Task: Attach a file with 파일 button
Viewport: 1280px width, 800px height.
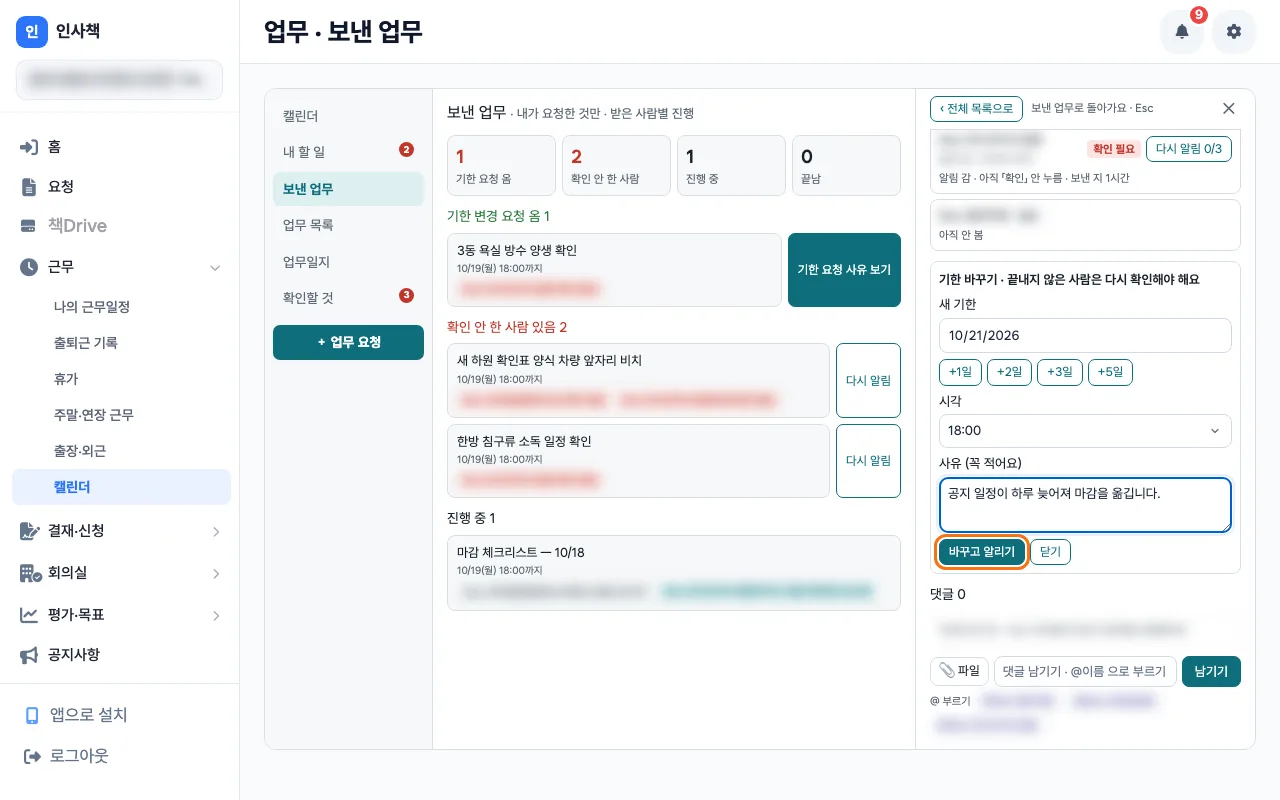Action: [x=960, y=672]
